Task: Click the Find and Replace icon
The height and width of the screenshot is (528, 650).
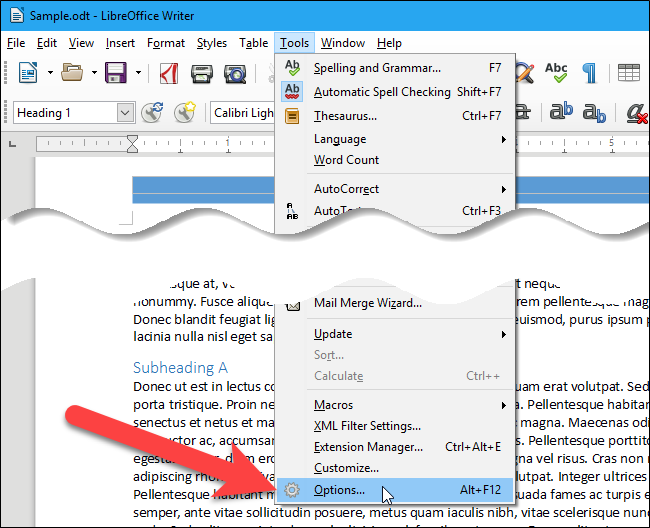Action: pos(525,73)
